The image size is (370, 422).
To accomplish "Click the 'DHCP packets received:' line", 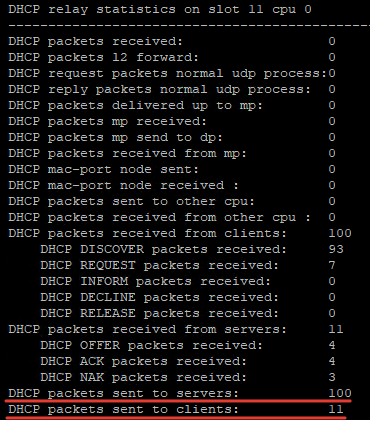I will 172,41.
